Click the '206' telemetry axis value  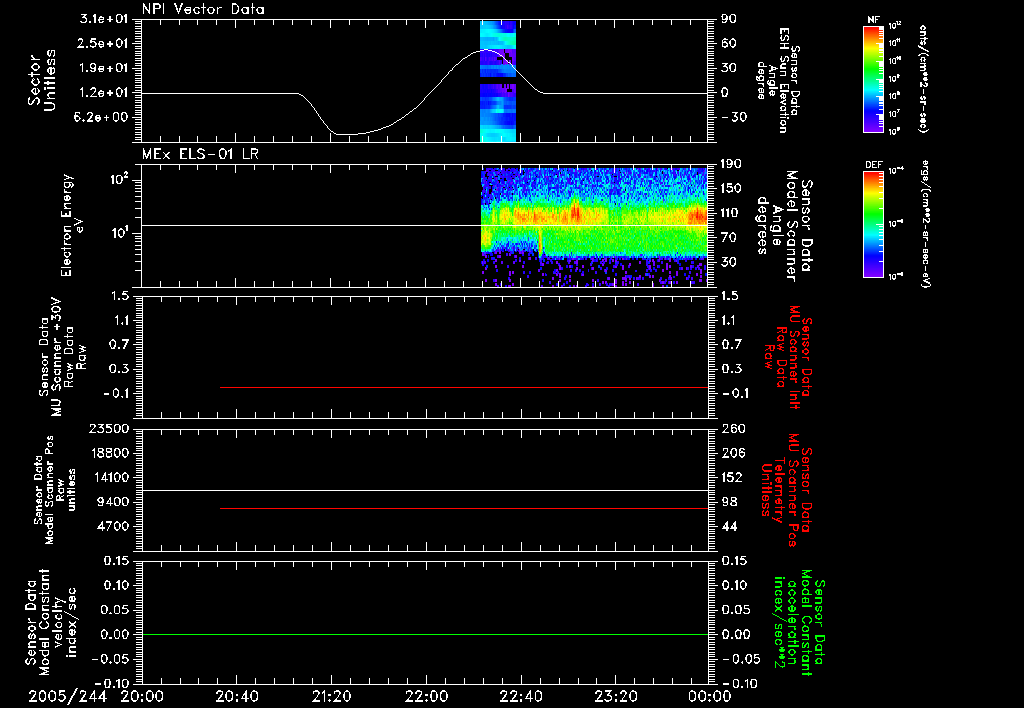pos(733,453)
